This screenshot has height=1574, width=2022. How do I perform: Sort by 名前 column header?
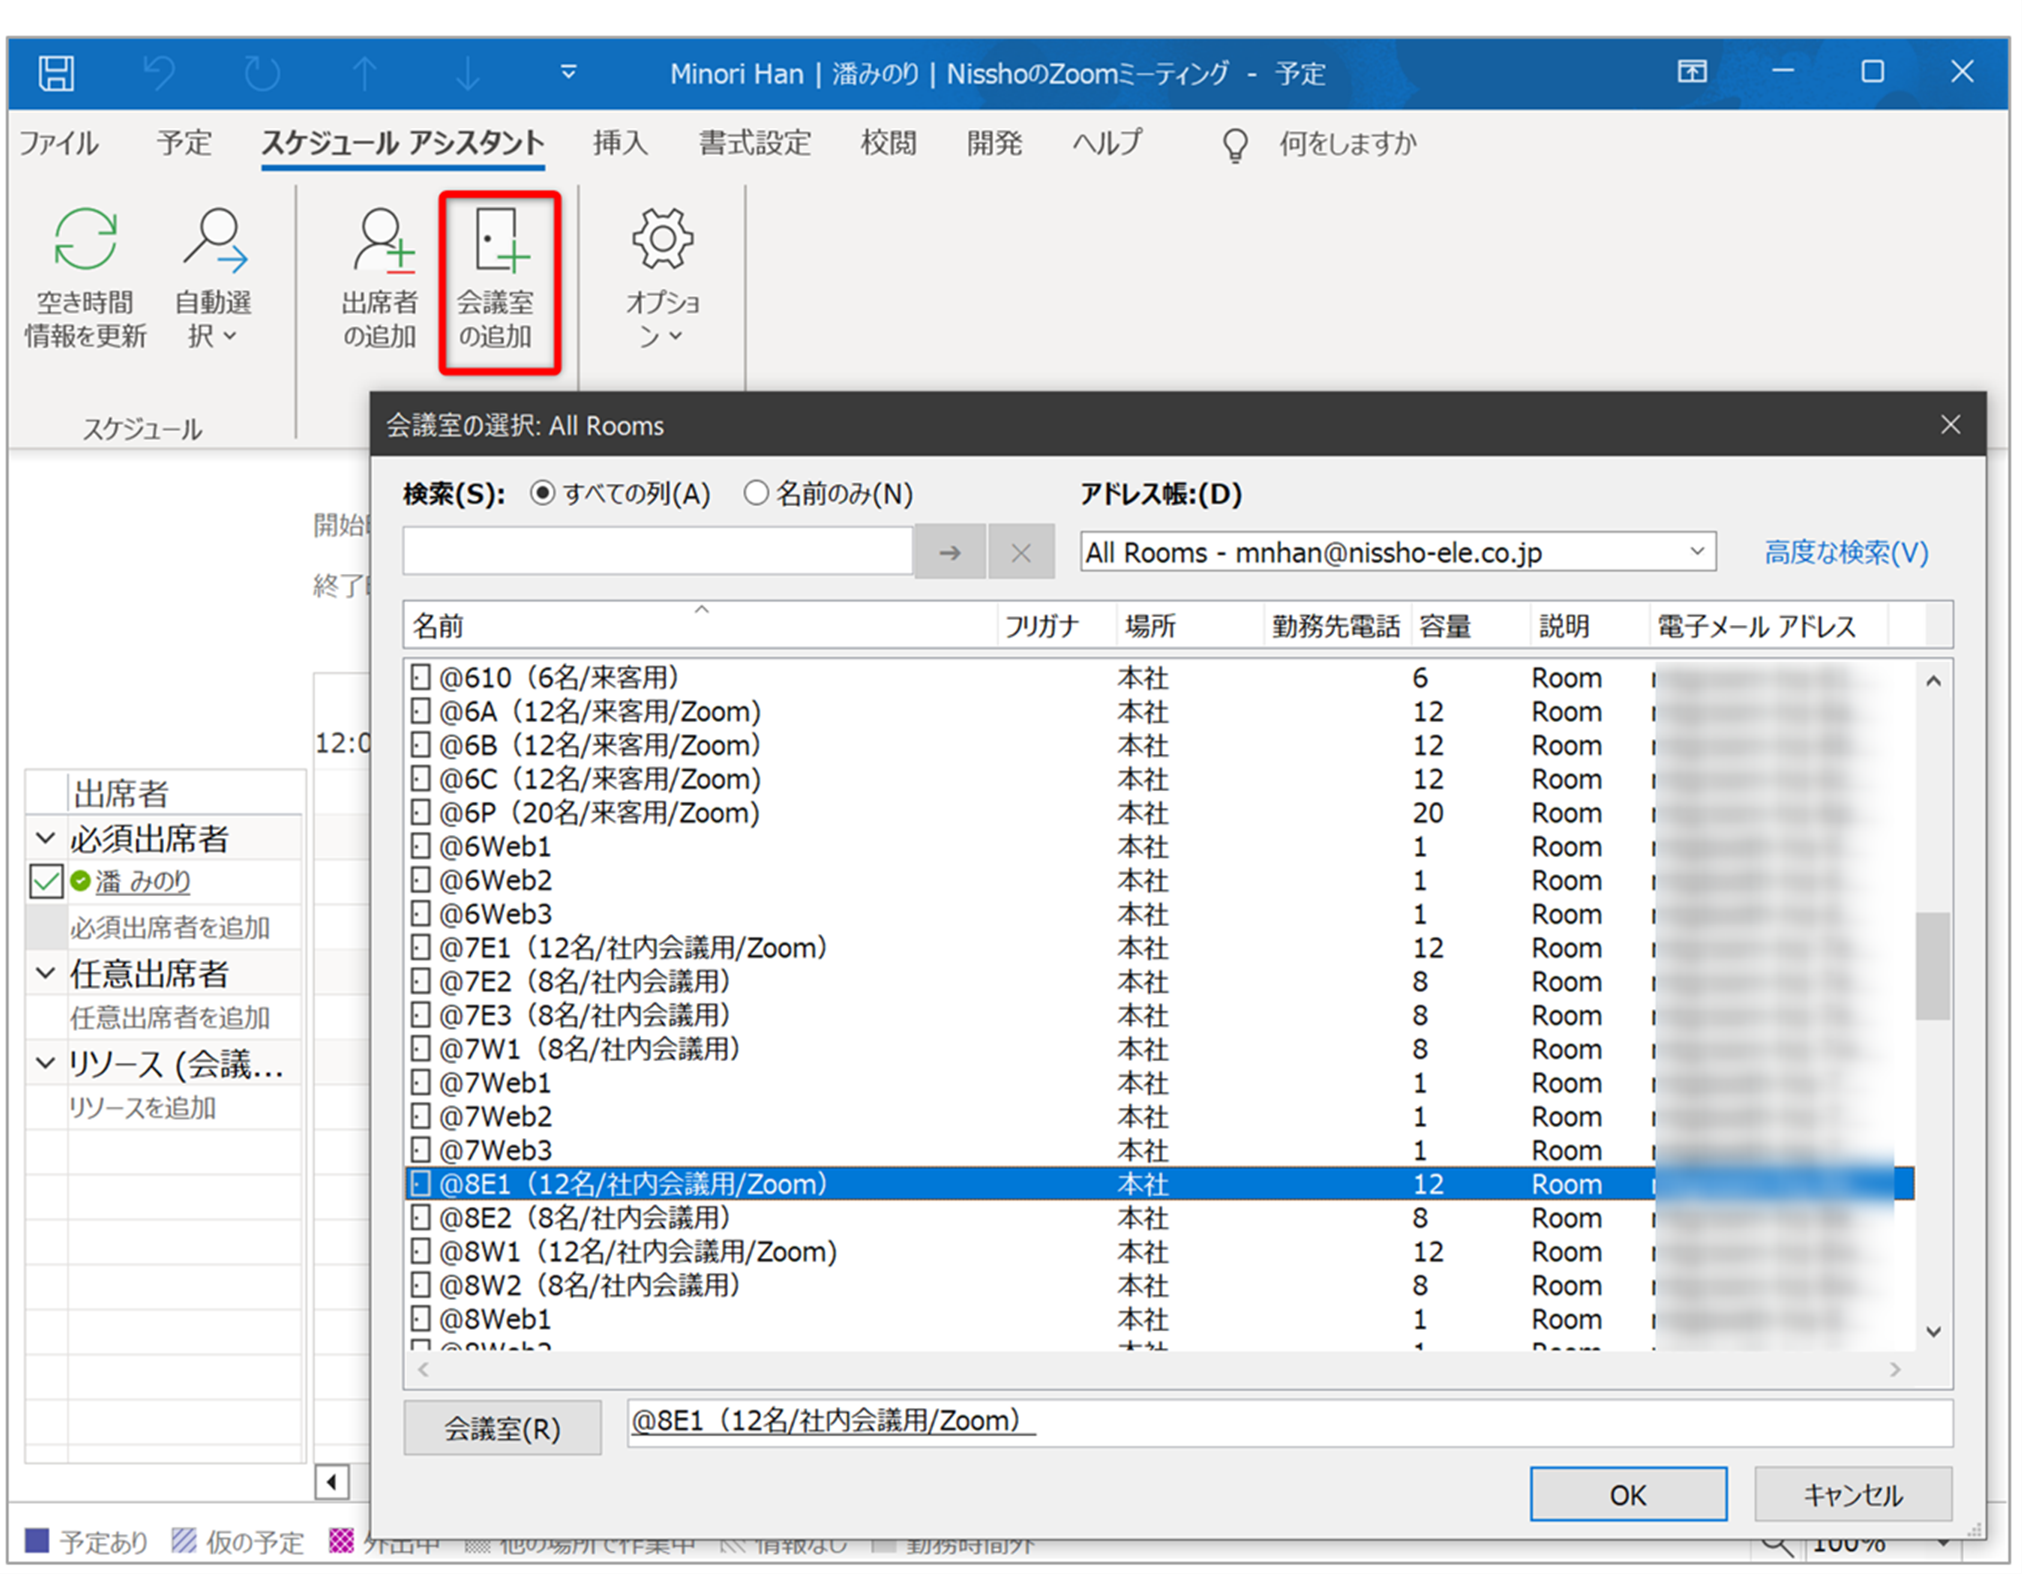700,626
